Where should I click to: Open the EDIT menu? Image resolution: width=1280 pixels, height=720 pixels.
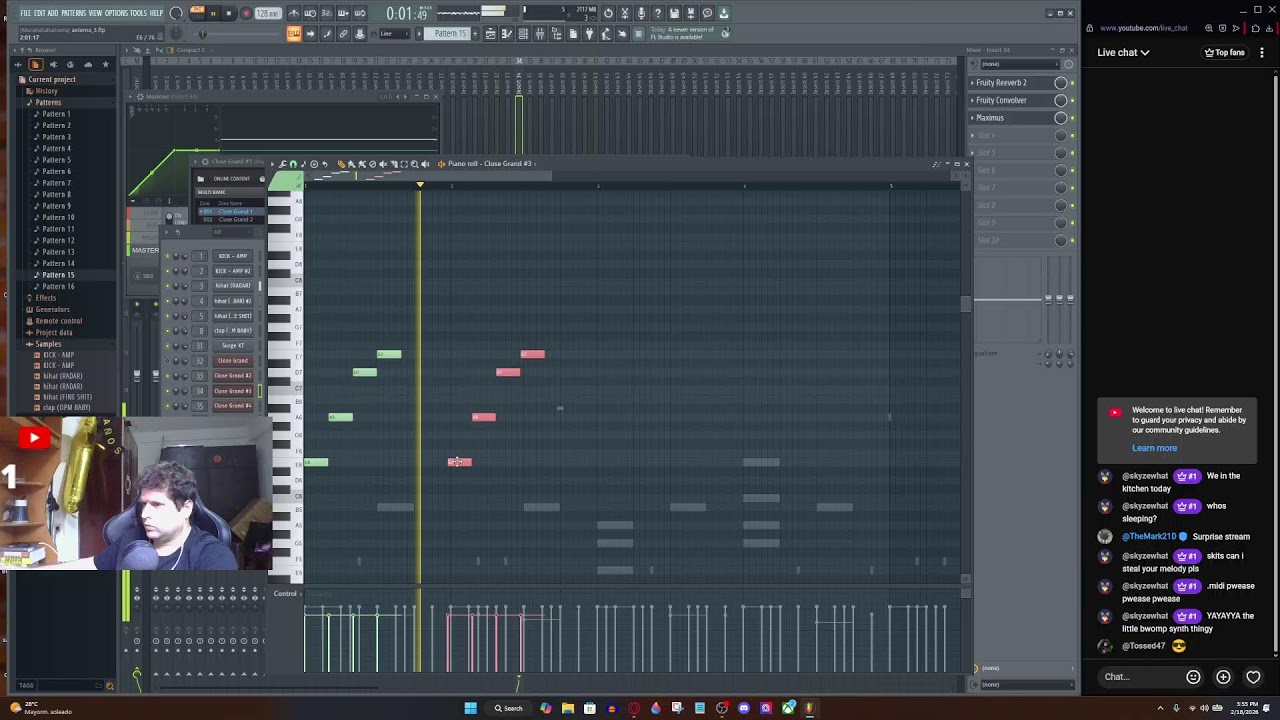(x=40, y=13)
